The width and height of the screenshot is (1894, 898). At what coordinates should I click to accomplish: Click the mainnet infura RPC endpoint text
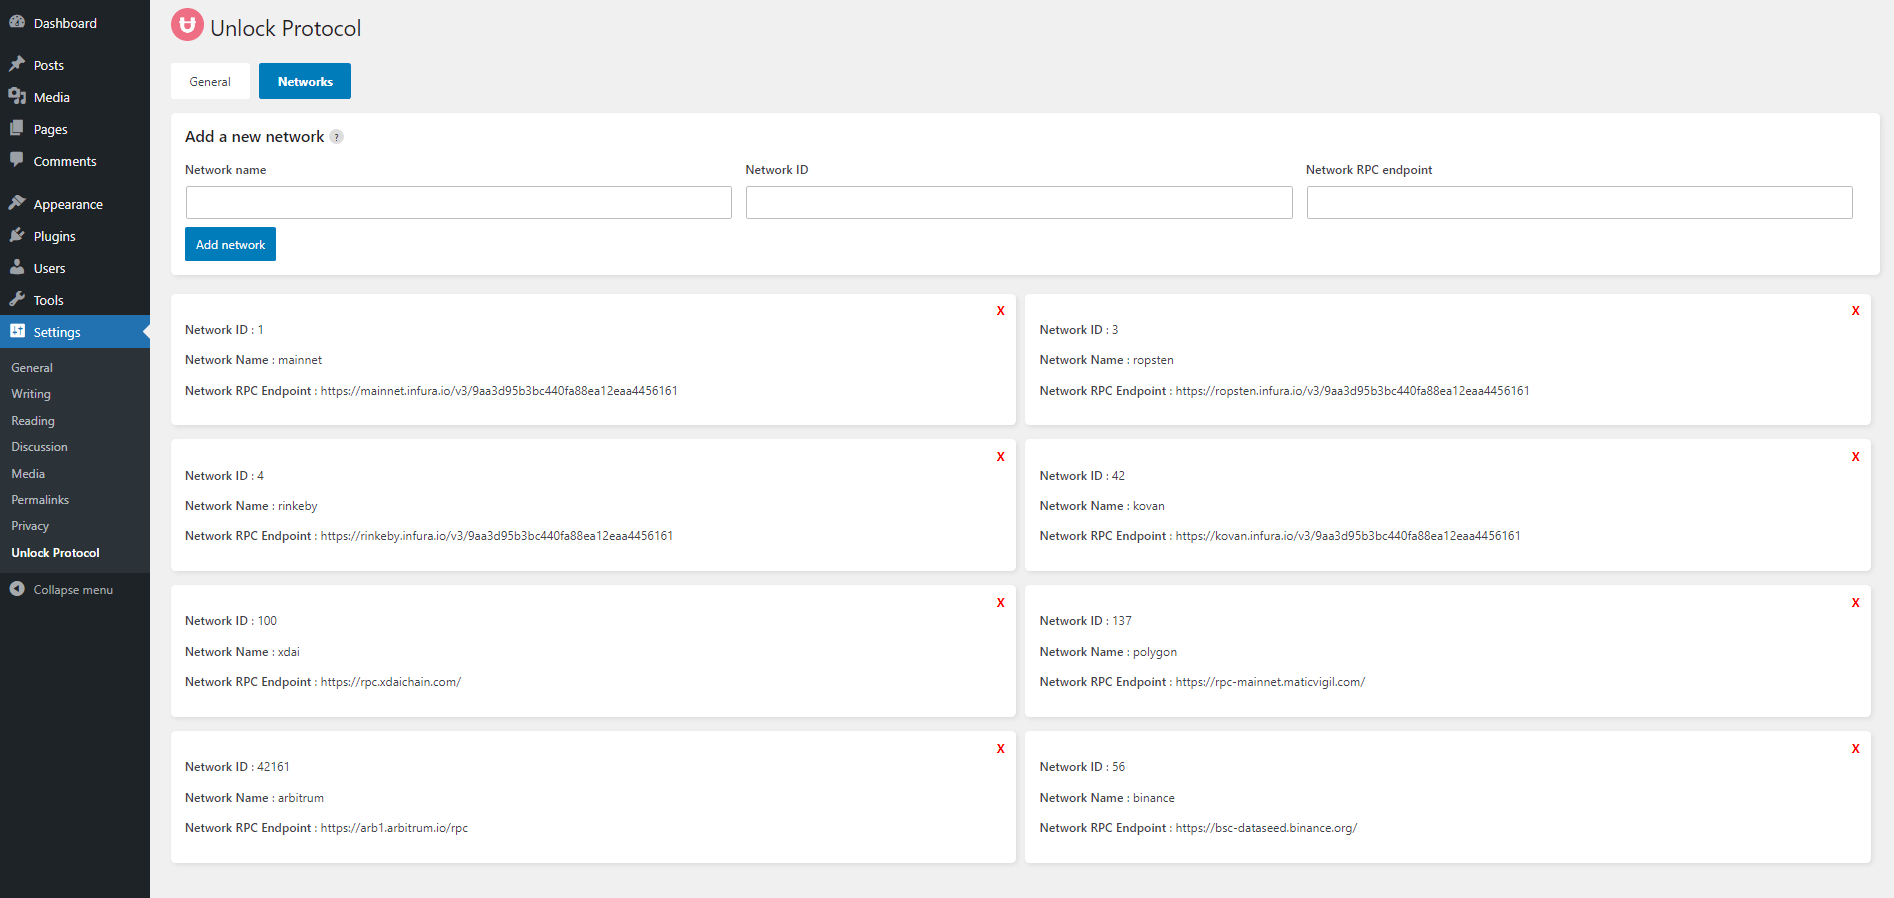click(x=499, y=391)
